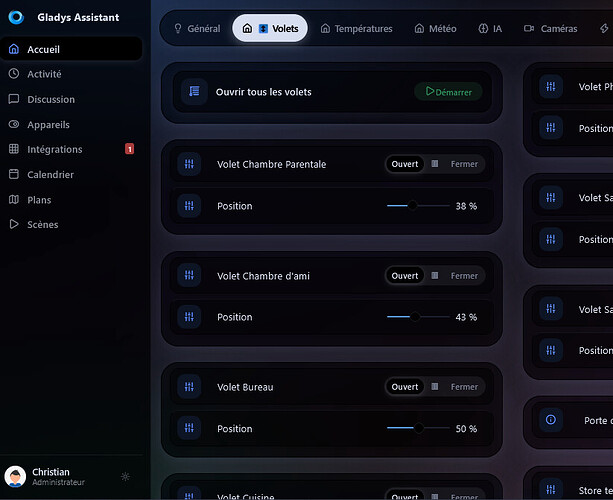
Task: Toggle theme with the sun icon
Action: point(125,477)
